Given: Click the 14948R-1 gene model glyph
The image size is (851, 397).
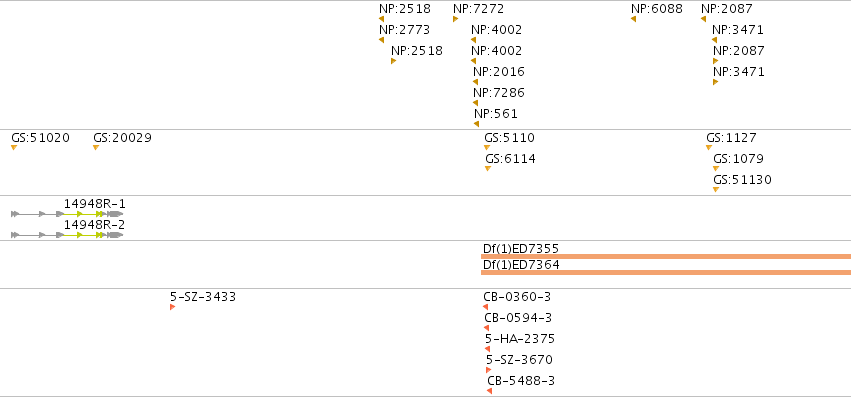Looking at the screenshot, I should pos(67,214).
